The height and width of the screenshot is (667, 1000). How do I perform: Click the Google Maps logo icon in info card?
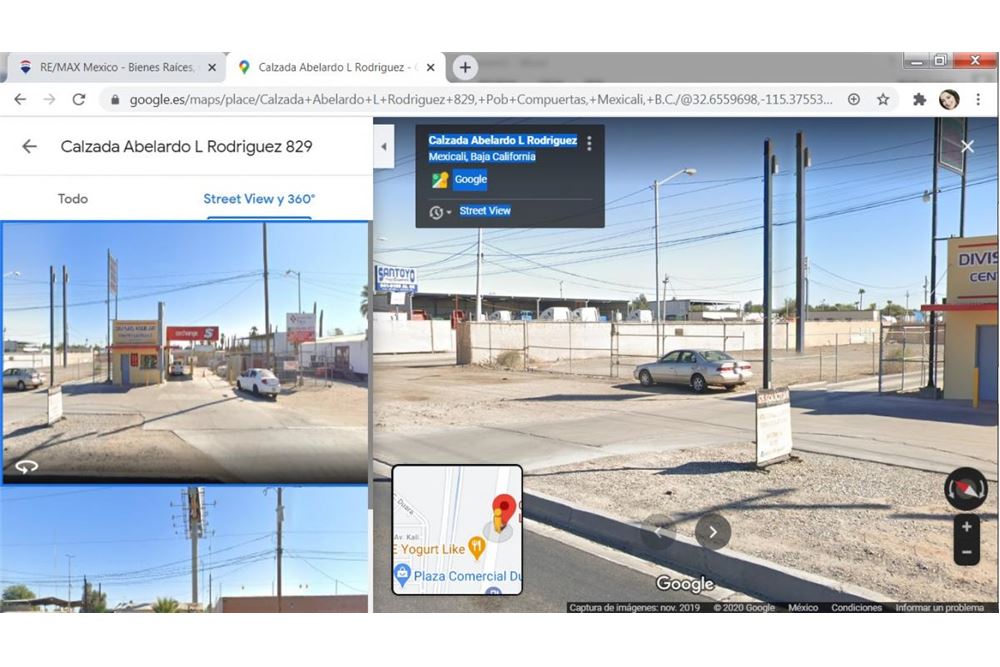point(438,179)
